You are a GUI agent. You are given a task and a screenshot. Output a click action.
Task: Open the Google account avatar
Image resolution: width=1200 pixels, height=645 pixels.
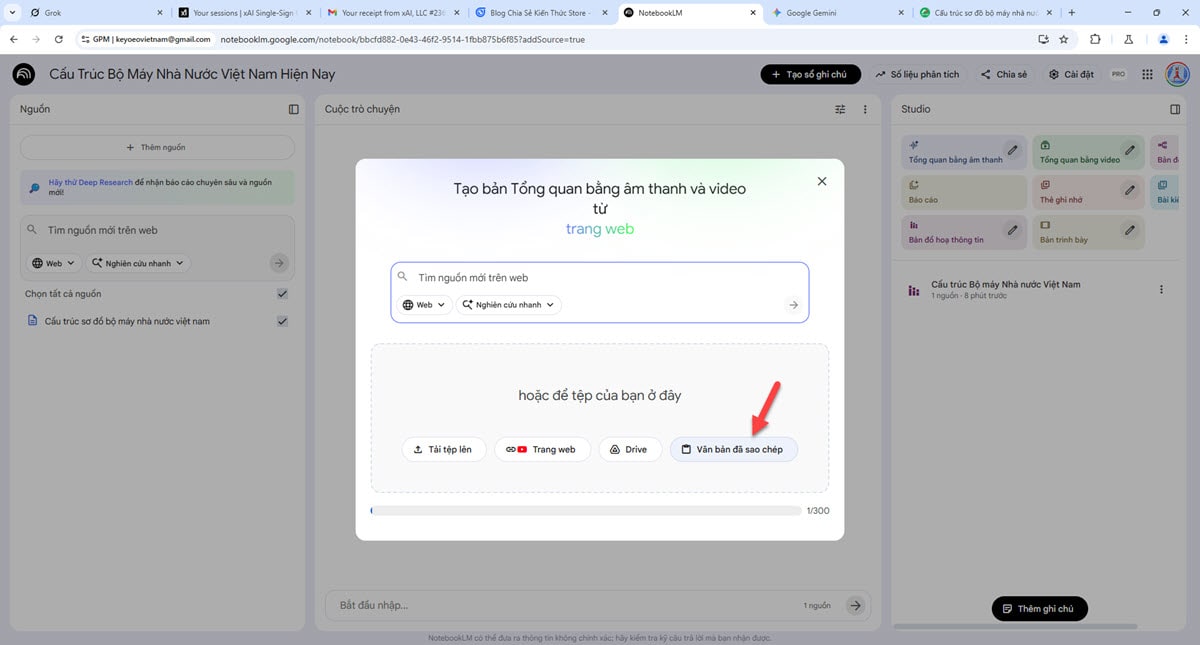(x=1177, y=74)
